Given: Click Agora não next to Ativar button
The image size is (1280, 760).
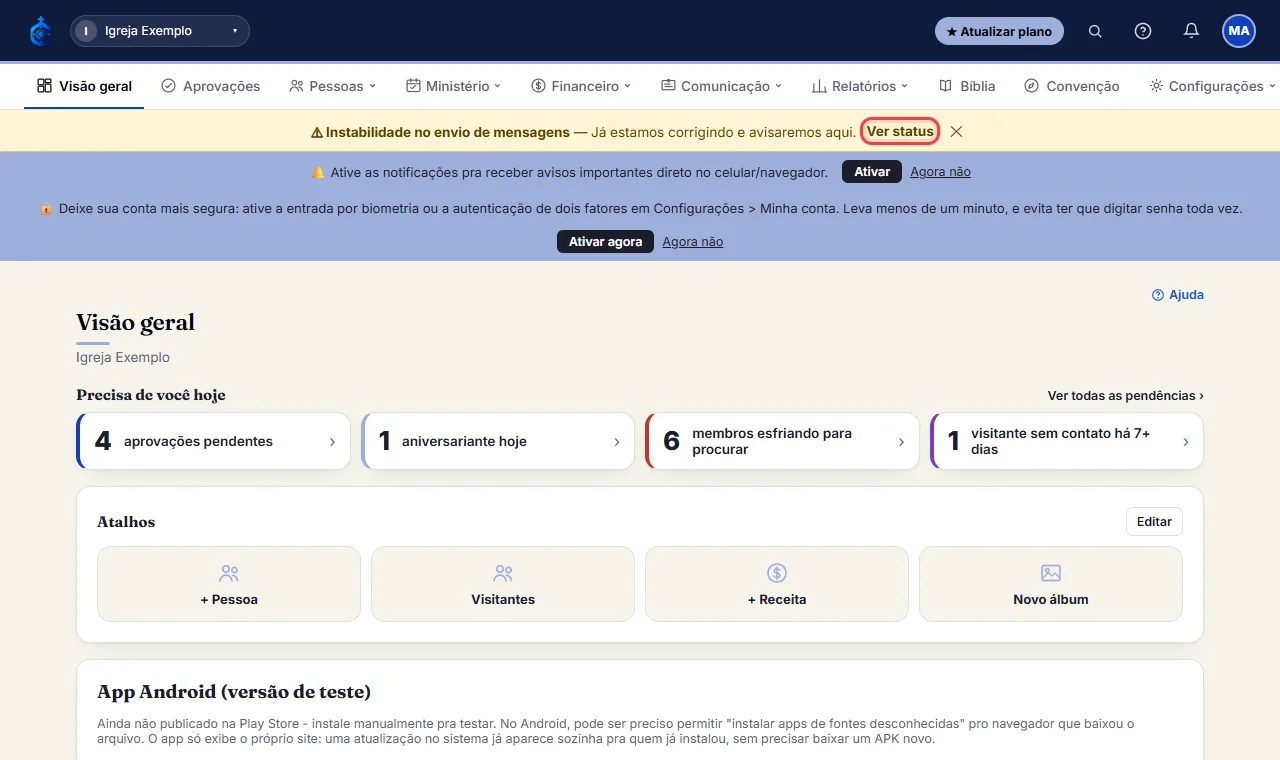Looking at the screenshot, I should point(940,172).
